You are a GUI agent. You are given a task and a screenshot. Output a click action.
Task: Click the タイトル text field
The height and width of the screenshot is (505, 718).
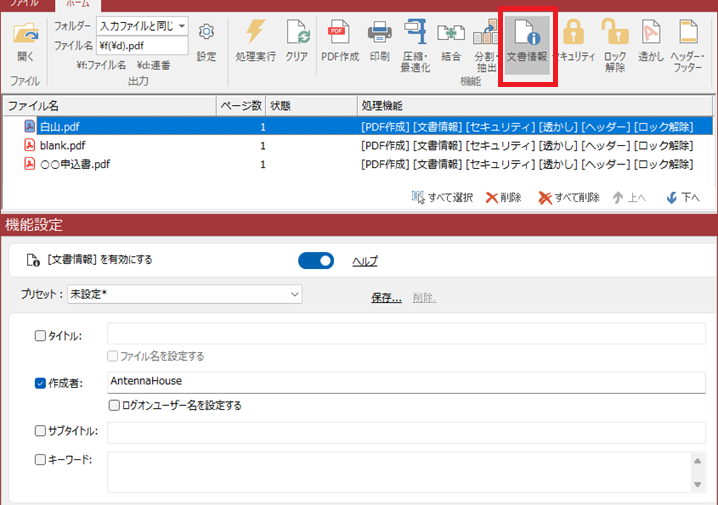406,334
